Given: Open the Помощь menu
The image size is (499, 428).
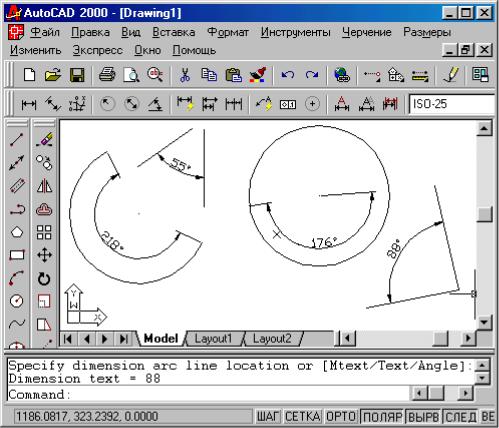Looking at the screenshot, I should pyautogui.click(x=194, y=50).
